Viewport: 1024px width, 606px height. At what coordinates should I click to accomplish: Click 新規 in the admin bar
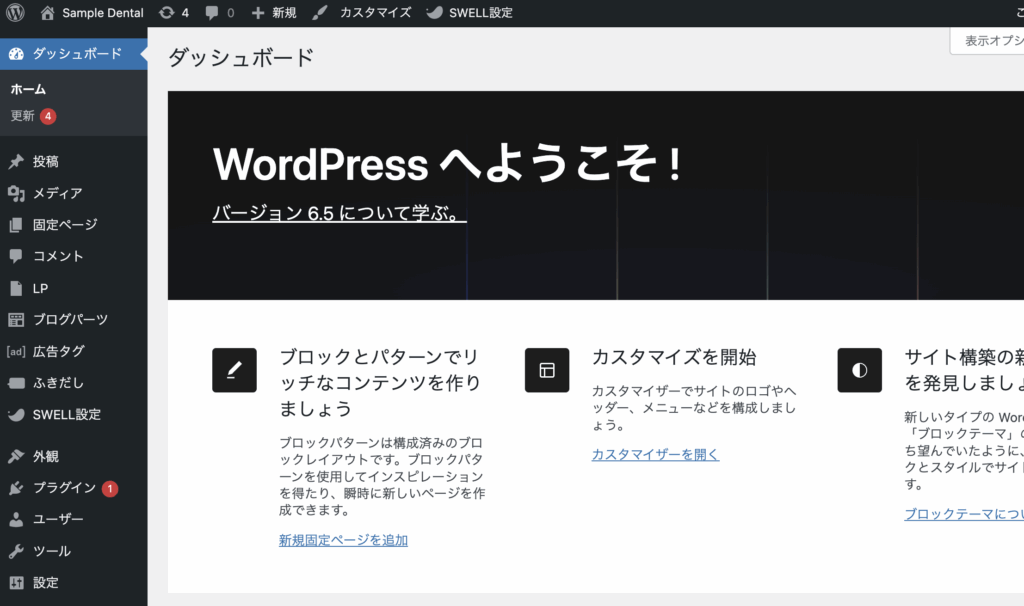[x=273, y=13]
